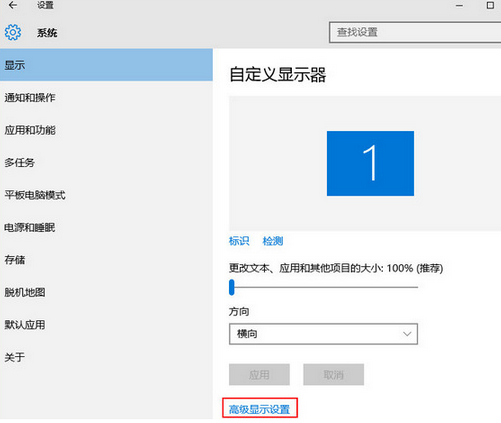Open 脱机地图 settings
This screenshot has width=501, height=423.
(106, 292)
